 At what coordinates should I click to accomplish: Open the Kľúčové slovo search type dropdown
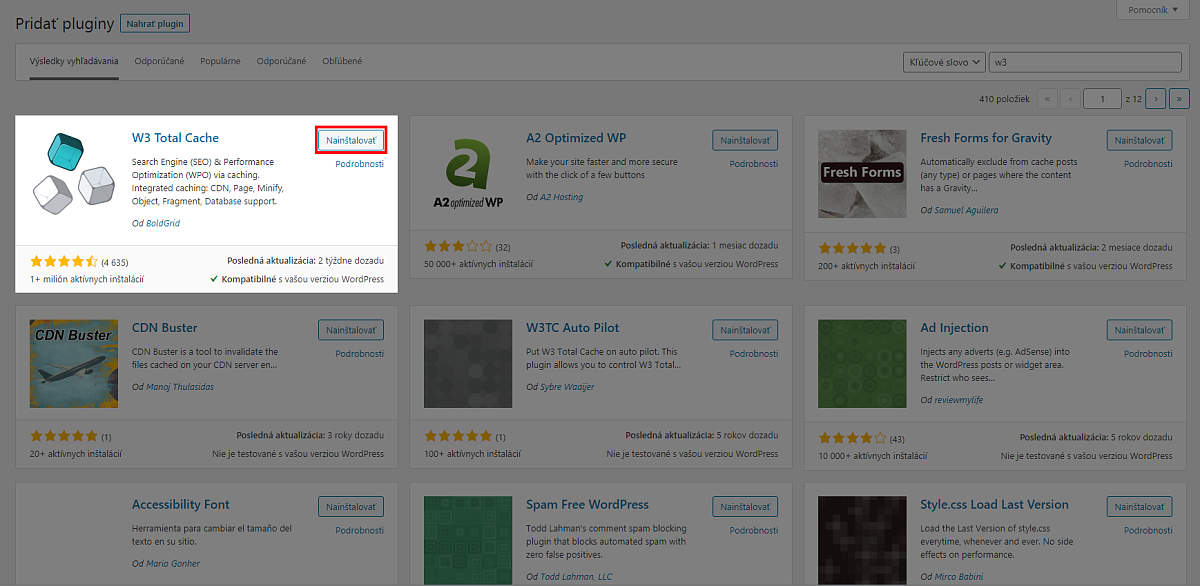pos(944,62)
